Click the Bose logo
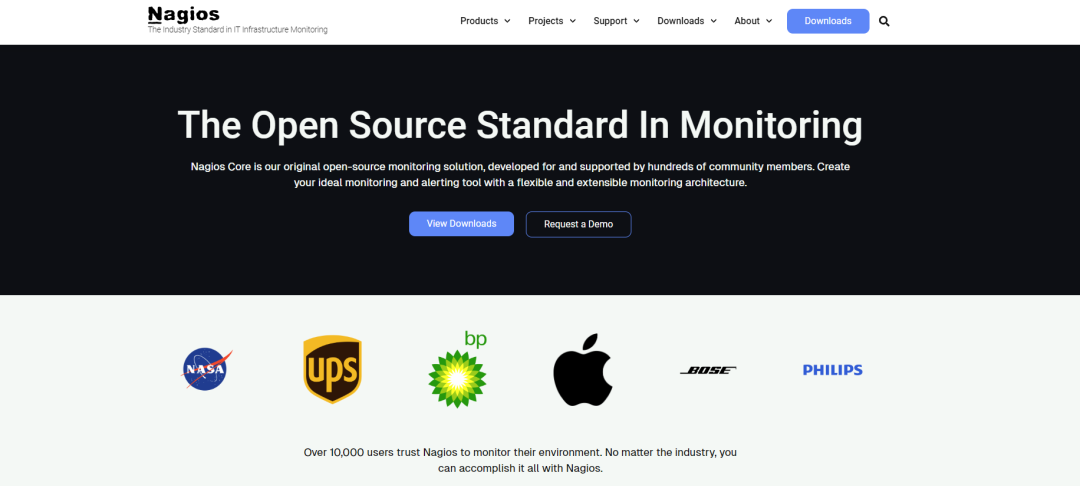 tap(708, 370)
